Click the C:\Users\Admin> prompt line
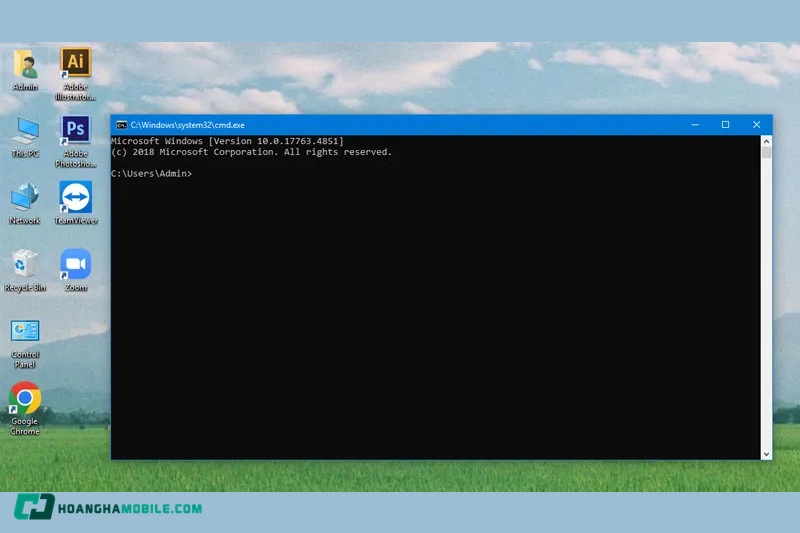This screenshot has height=533, width=800. pos(151,174)
